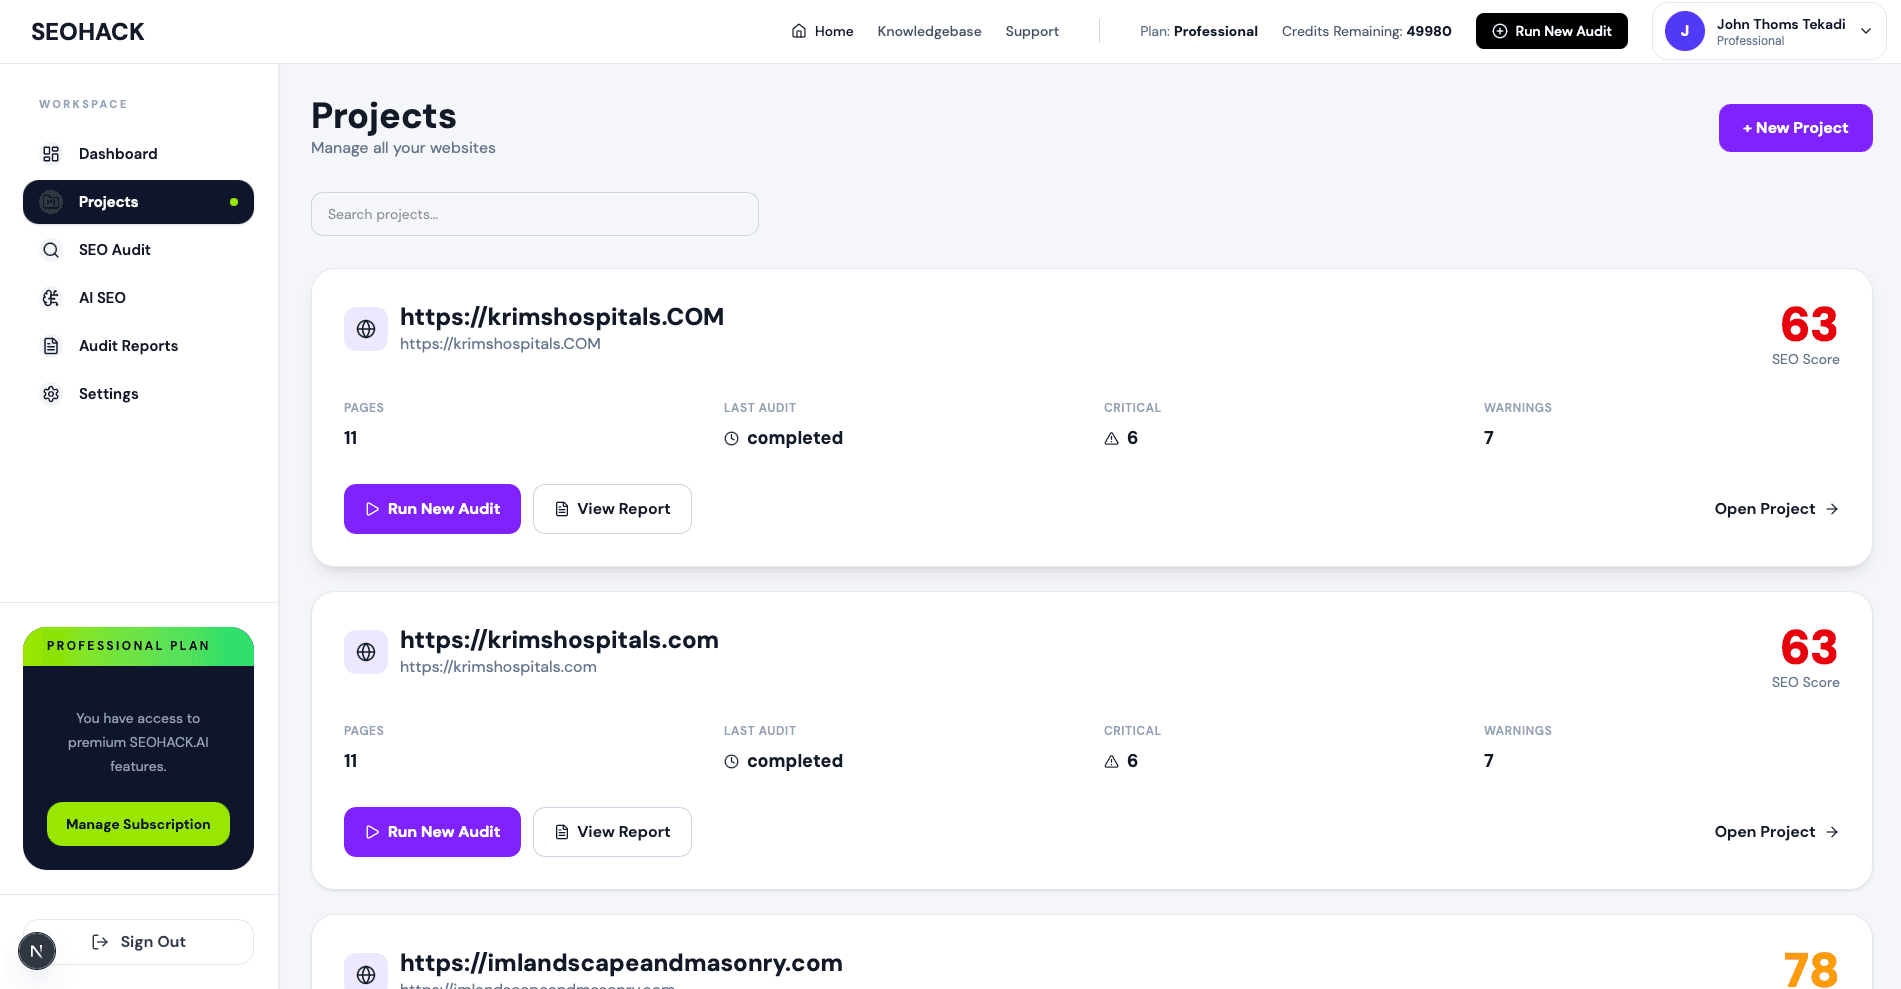Click the Plan: Professional label in the header

[1199, 31]
